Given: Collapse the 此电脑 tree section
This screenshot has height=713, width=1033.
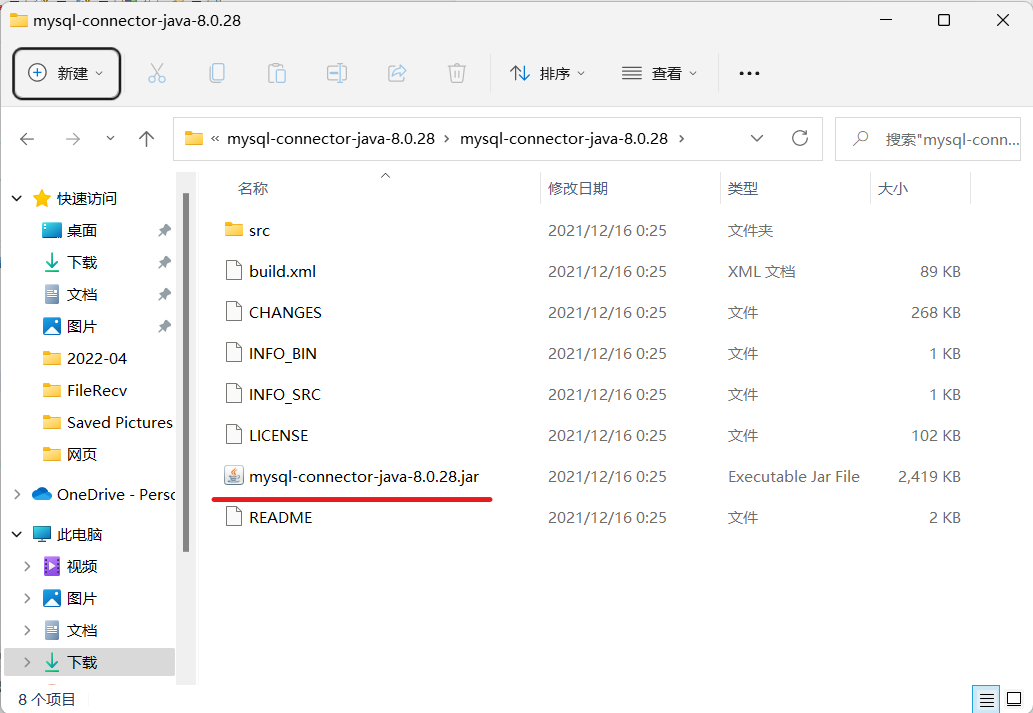Looking at the screenshot, I should tap(17, 534).
